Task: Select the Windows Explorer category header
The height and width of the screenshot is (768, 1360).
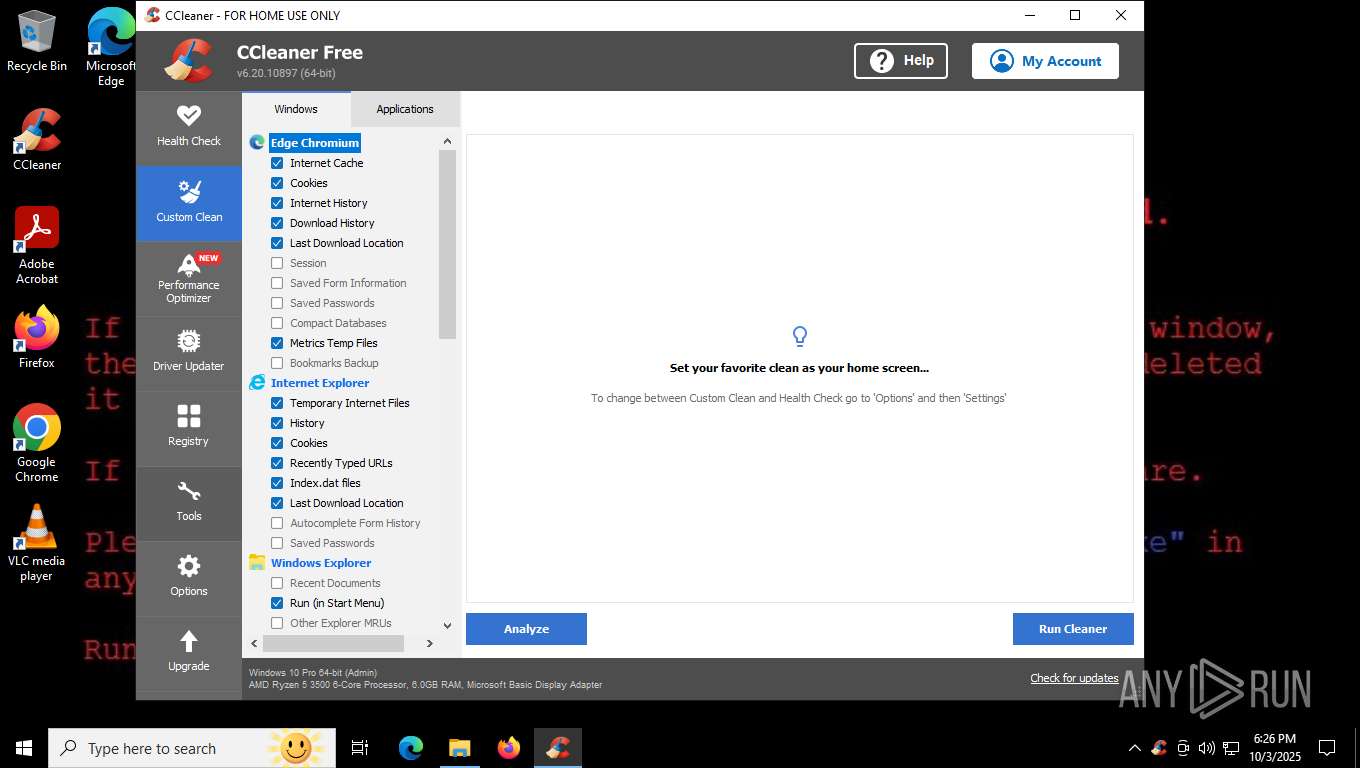Action: coord(321,563)
